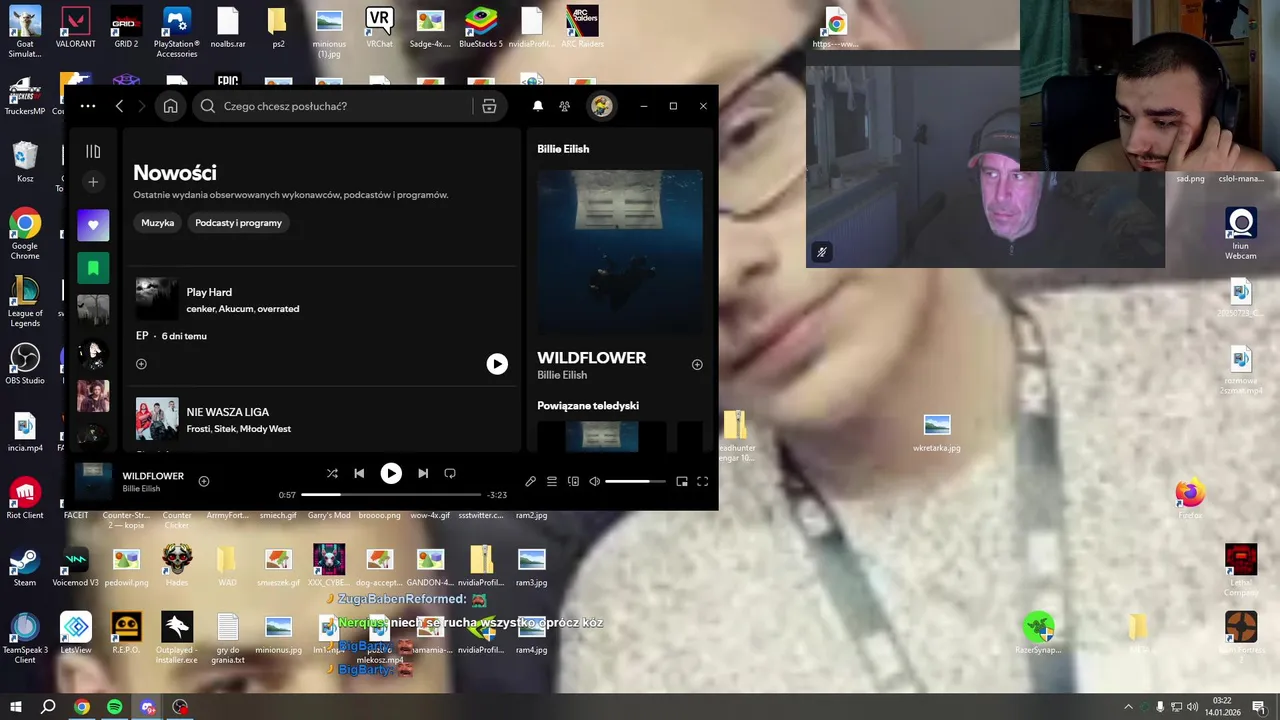Open Windows notification center
1280x720 pixels.
click(x=1259, y=707)
